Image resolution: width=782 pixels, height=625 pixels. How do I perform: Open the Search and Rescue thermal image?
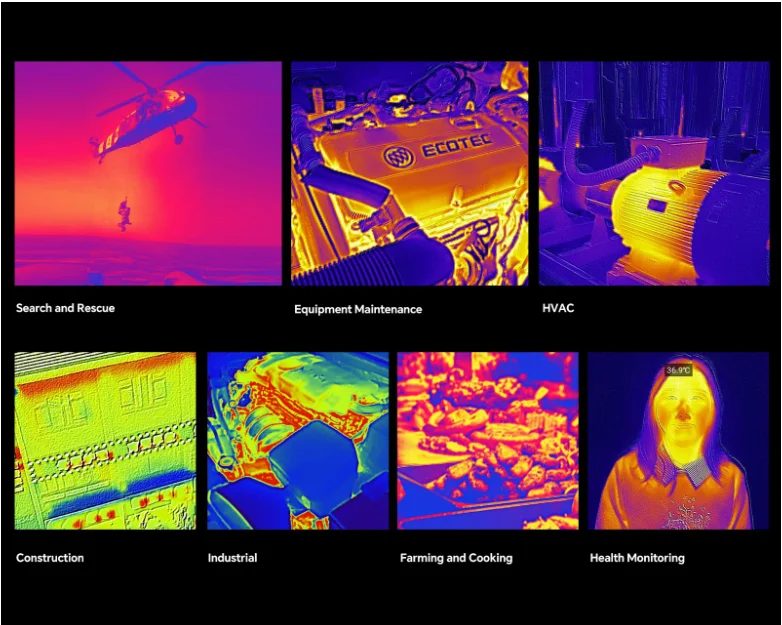tap(148, 174)
